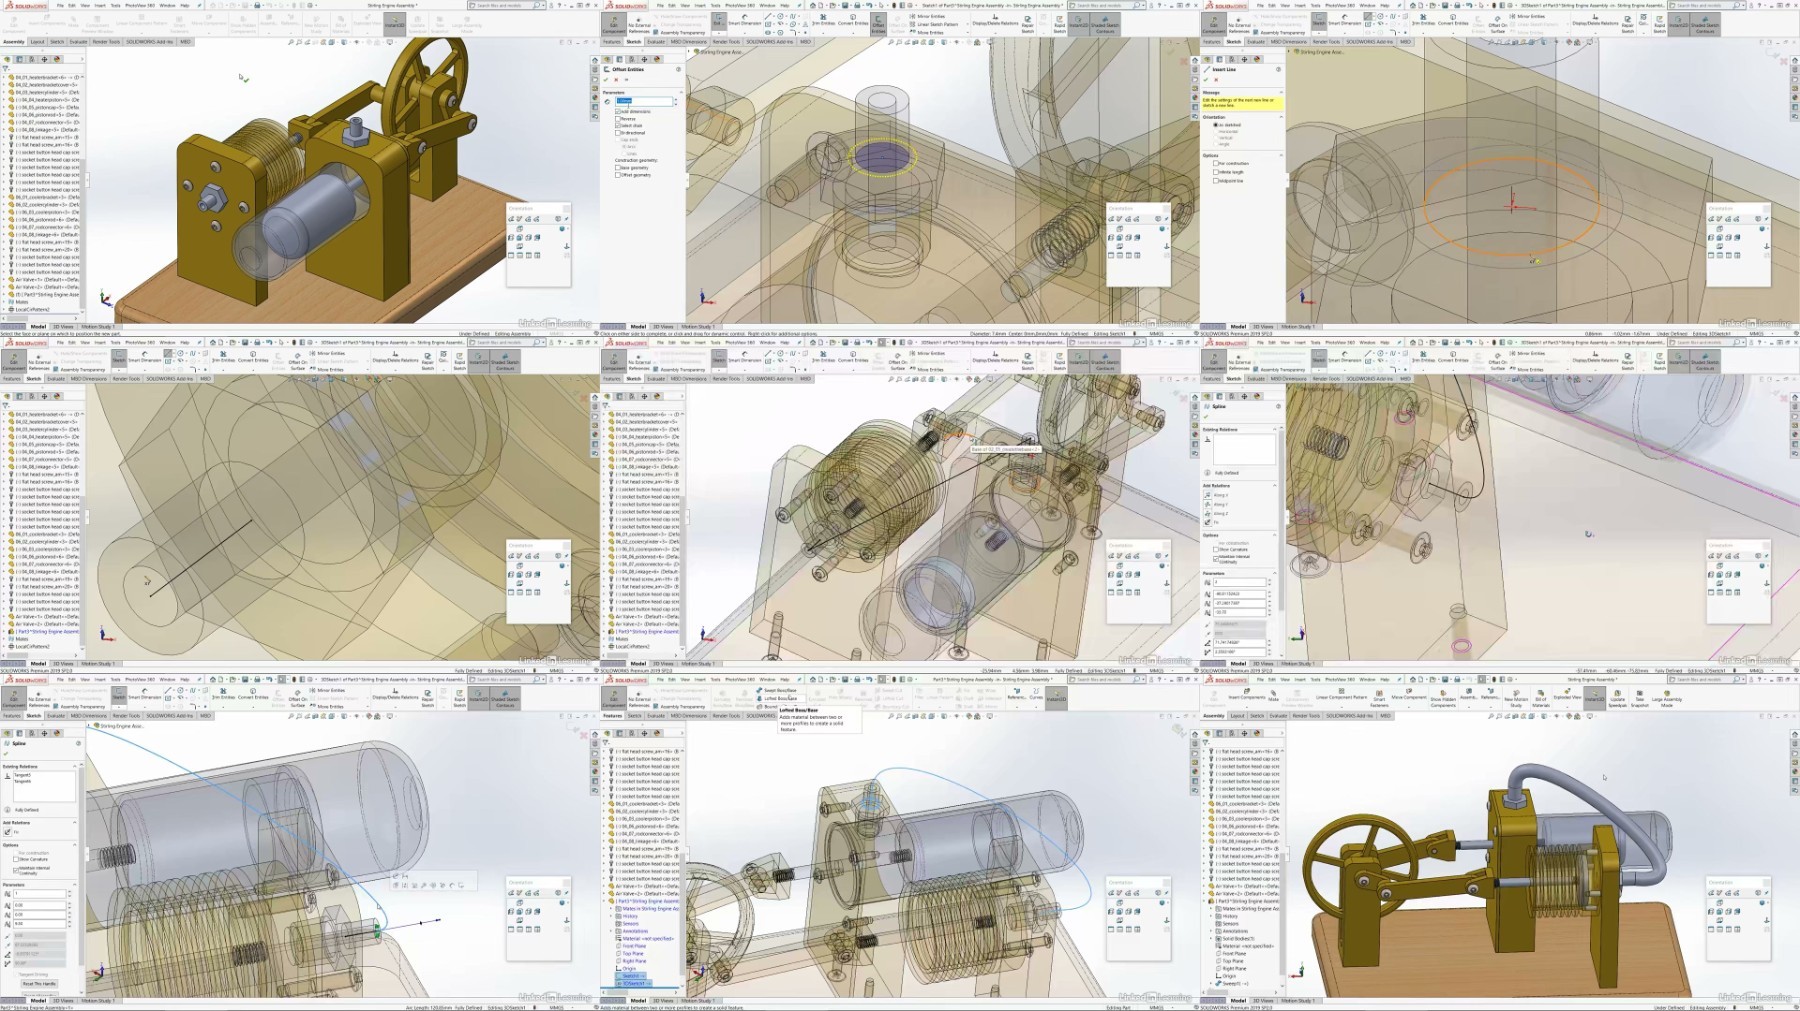Open the File menu in Offset Entities window
This screenshot has height=1011, width=1800.
[660, 5]
